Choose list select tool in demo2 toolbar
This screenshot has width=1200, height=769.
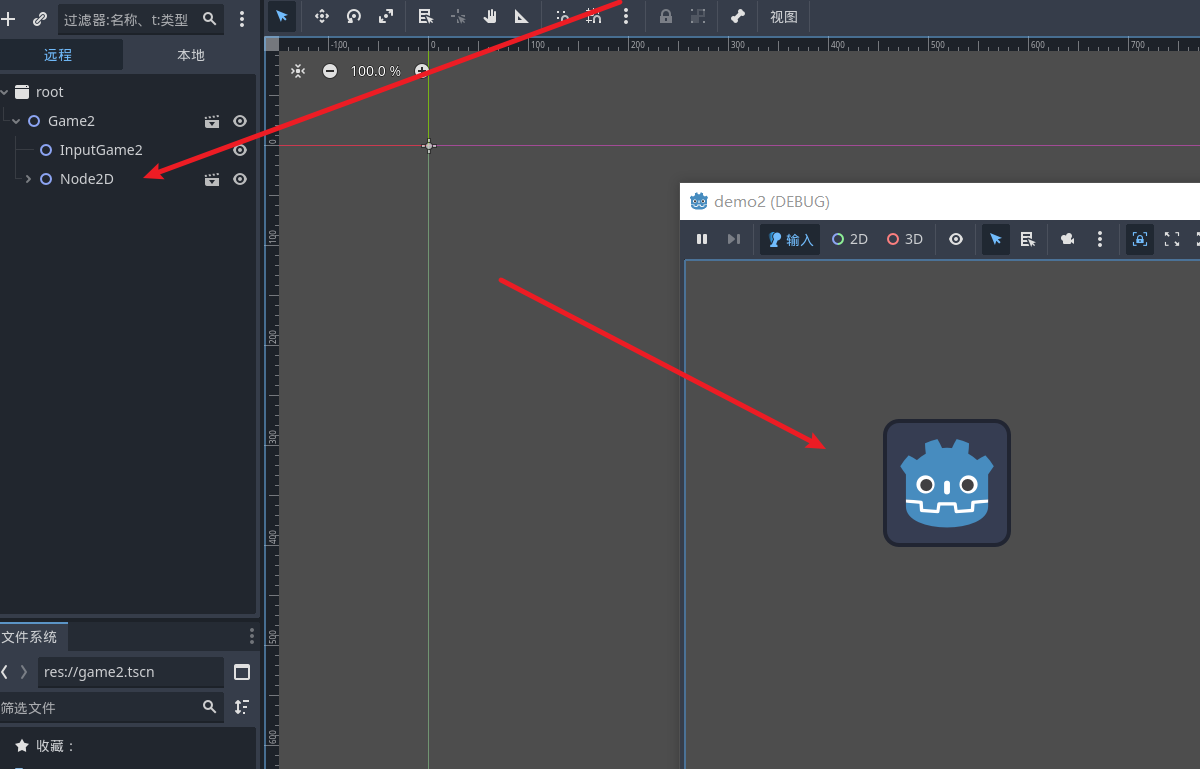click(x=1027, y=239)
